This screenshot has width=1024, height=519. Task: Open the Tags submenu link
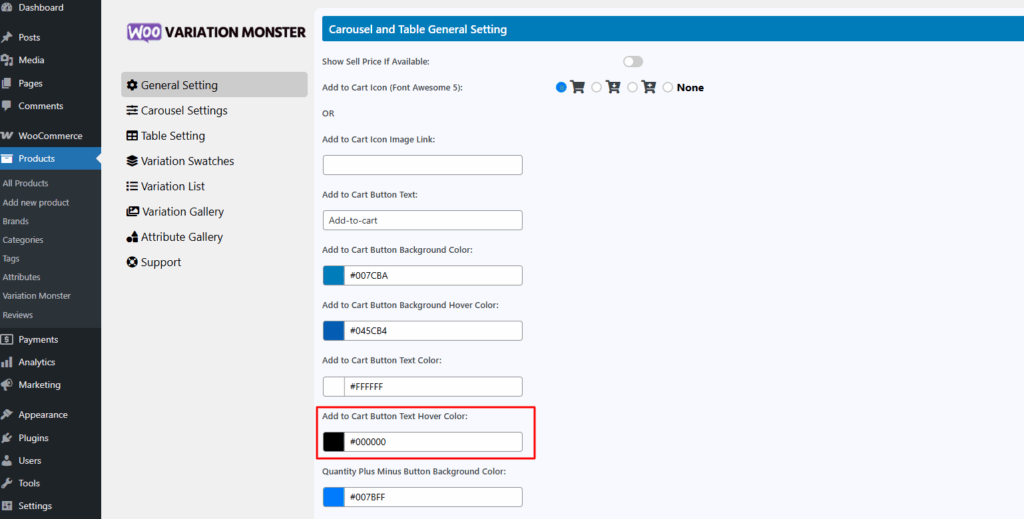[11, 259]
